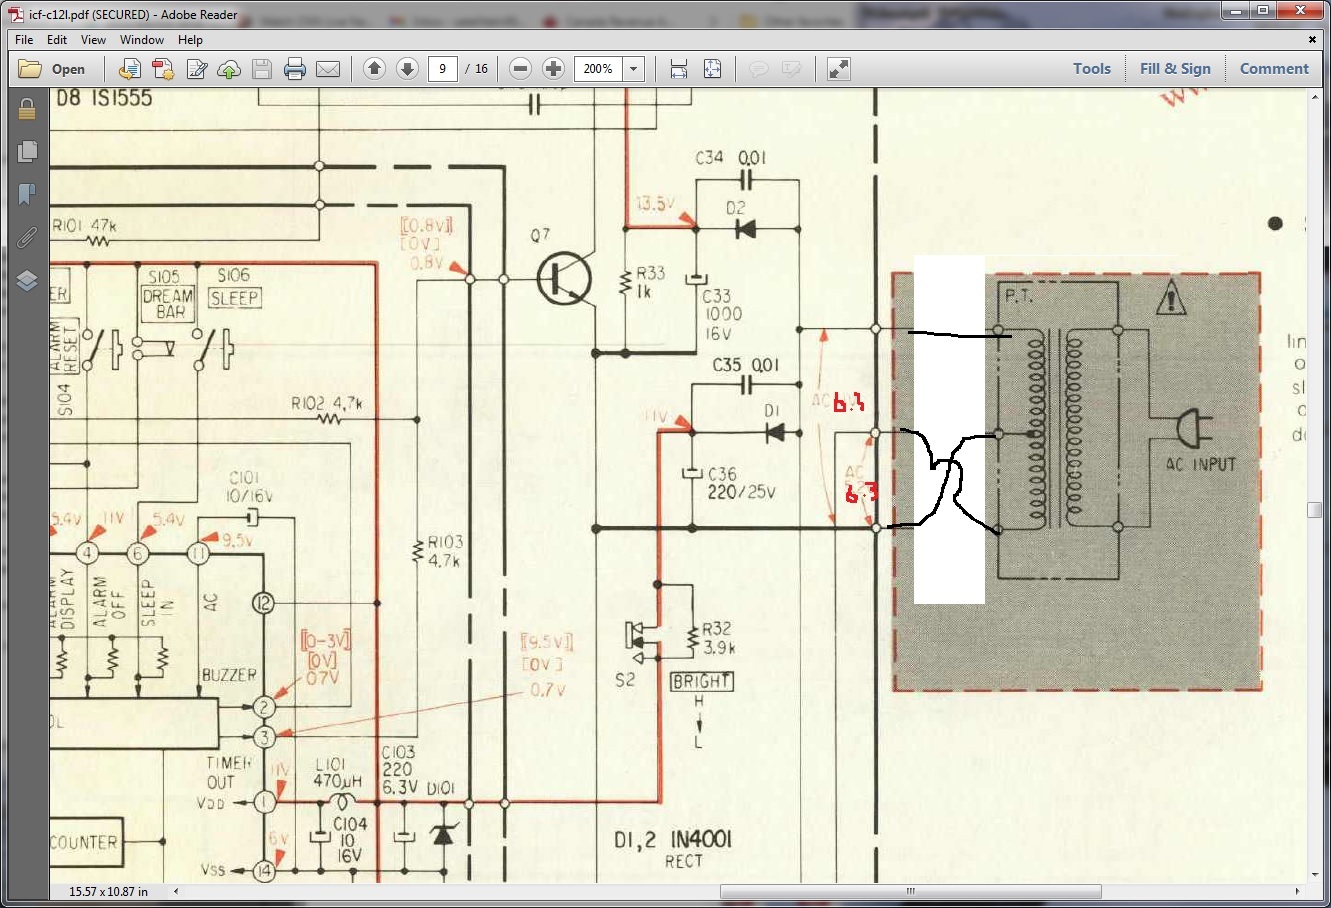
Task: Open the Layers panel
Action: 27,281
